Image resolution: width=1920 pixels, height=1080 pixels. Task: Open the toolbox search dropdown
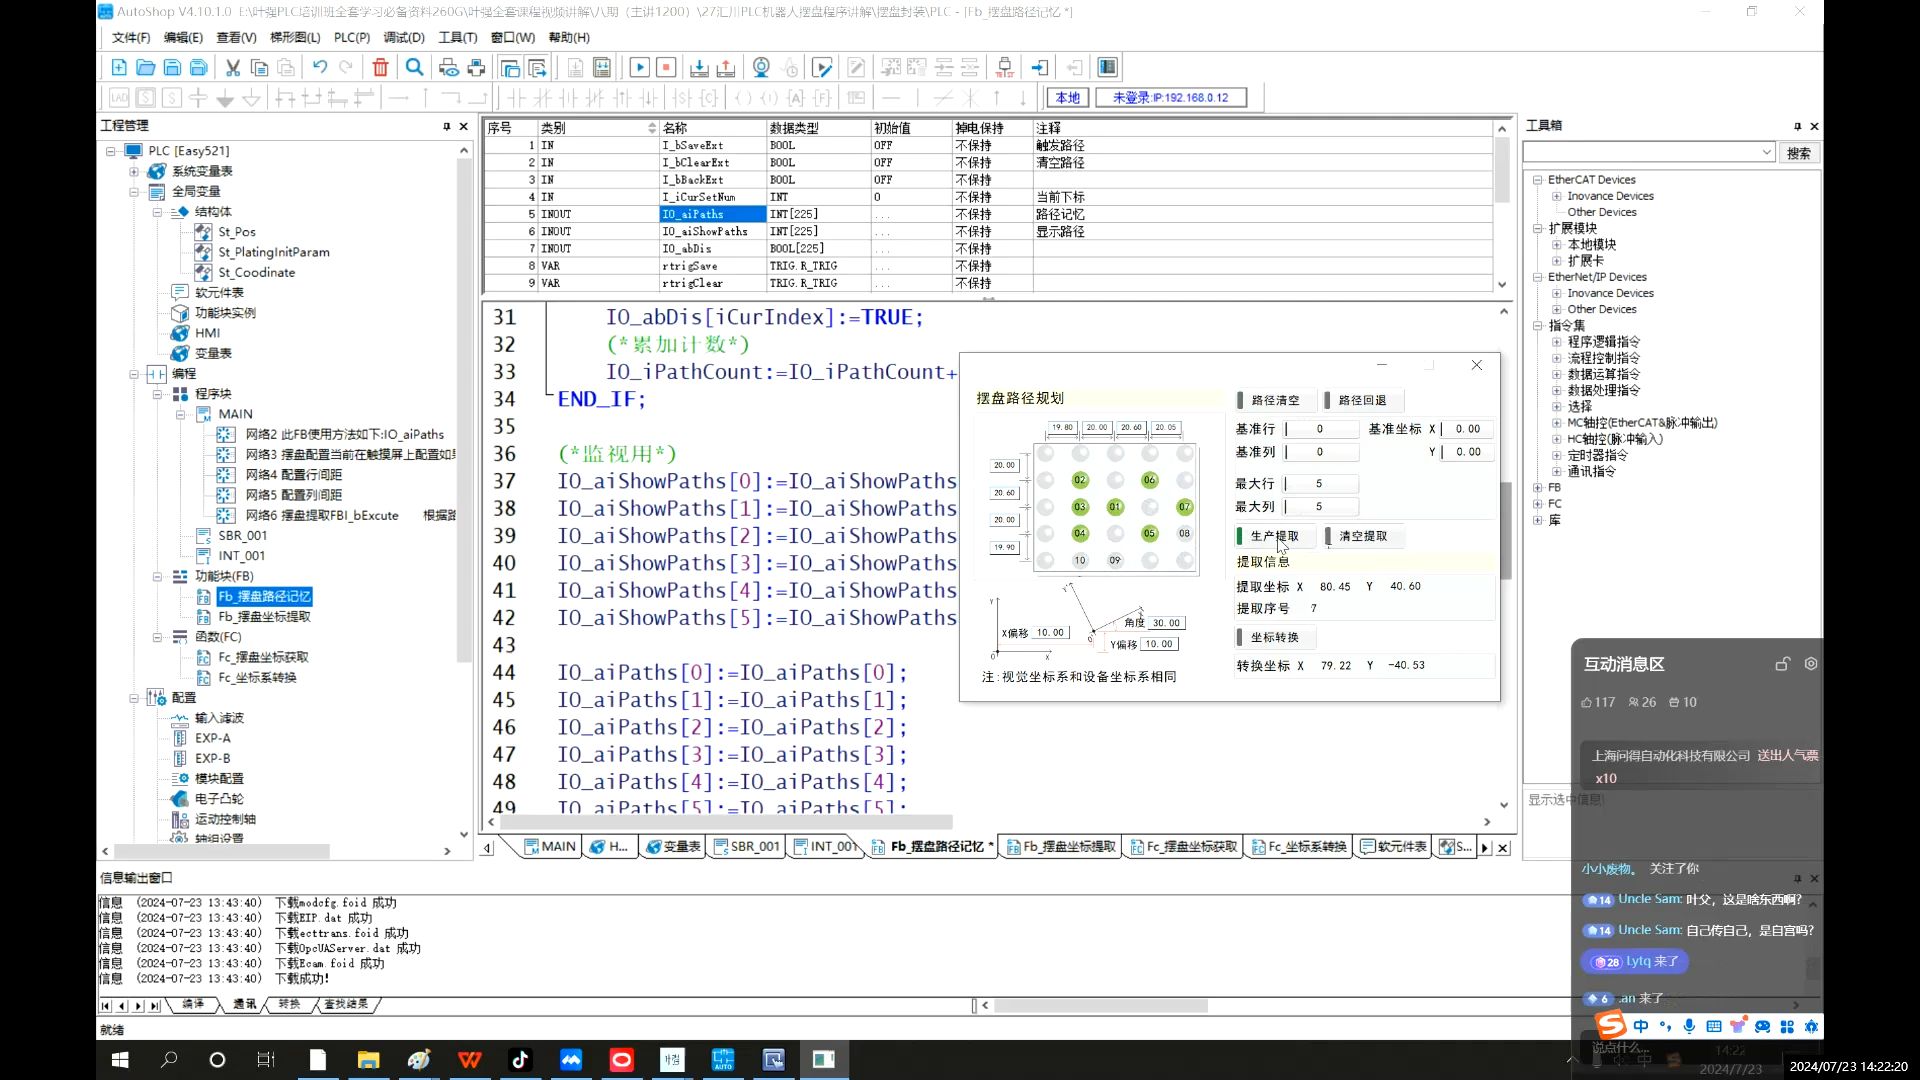click(x=1766, y=153)
